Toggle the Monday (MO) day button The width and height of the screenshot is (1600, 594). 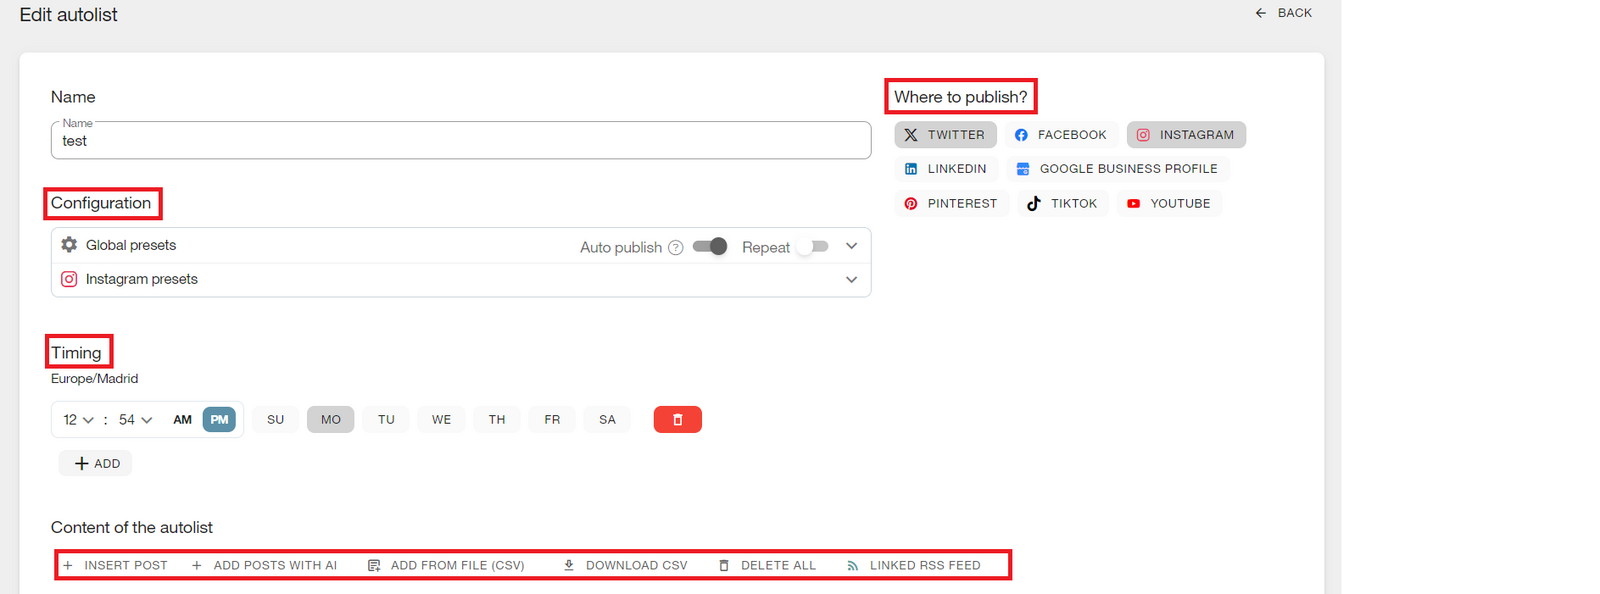[331, 420]
